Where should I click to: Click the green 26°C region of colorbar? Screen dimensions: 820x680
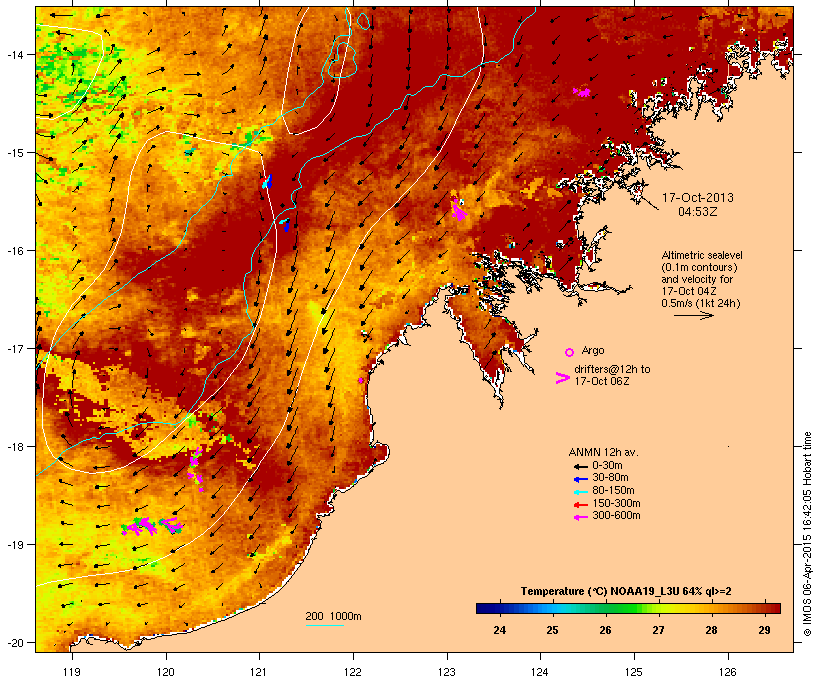pyautogui.click(x=606, y=608)
